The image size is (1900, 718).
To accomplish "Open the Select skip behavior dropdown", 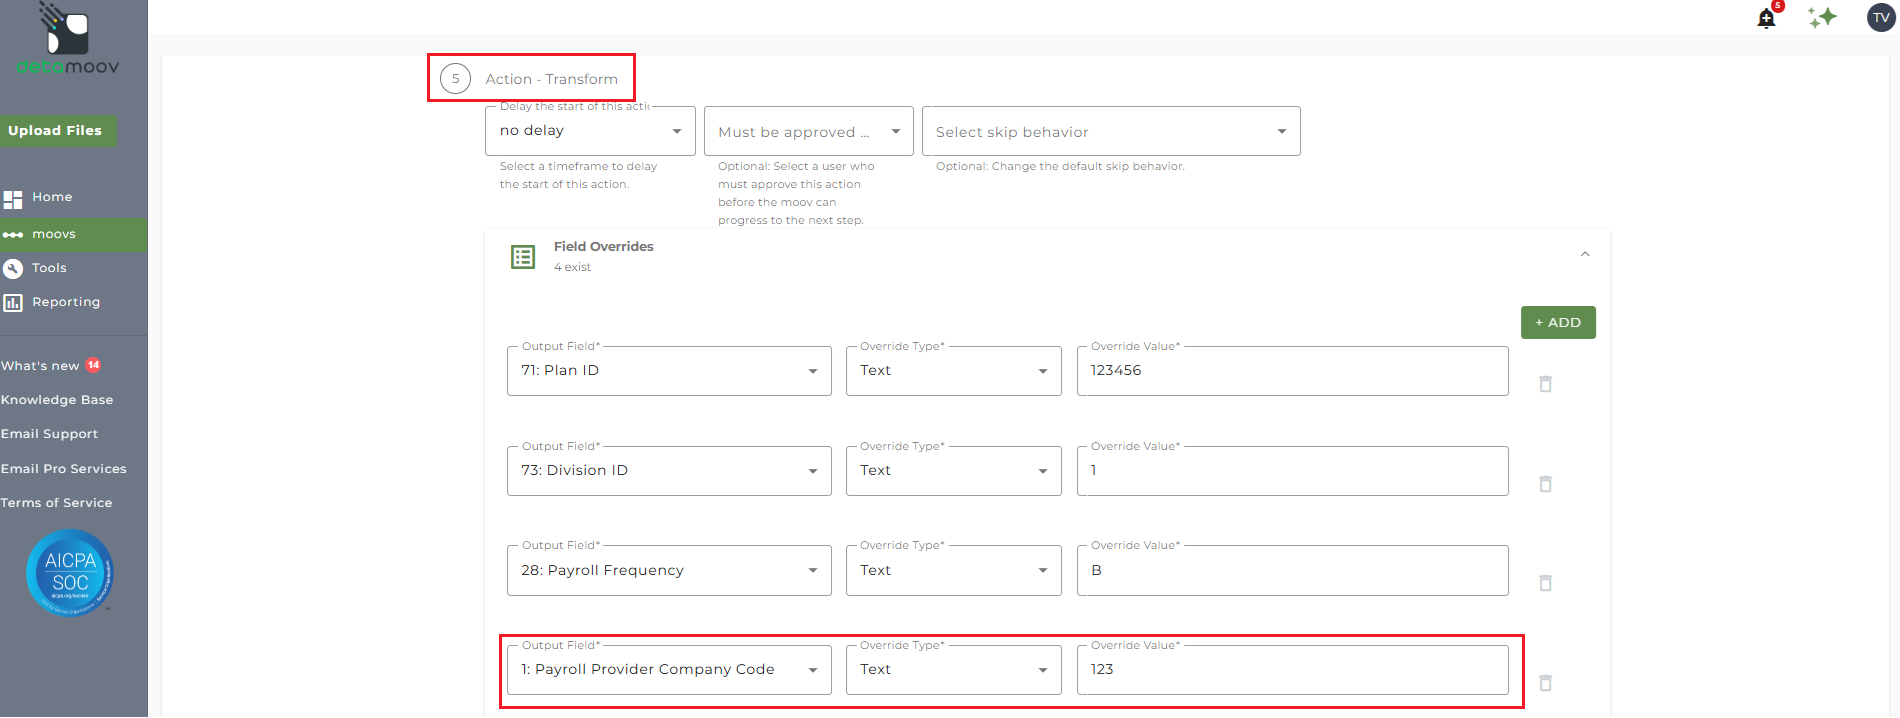I will click(x=1110, y=132).
